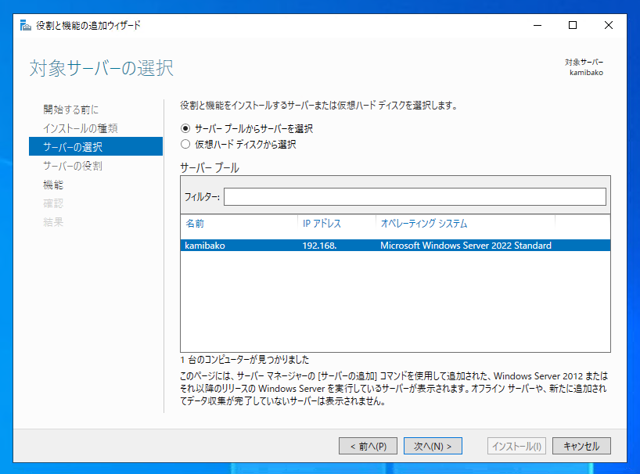This screenshot has width=640, height=474.
Task: Close the wizard window
Action: [608, 25]
